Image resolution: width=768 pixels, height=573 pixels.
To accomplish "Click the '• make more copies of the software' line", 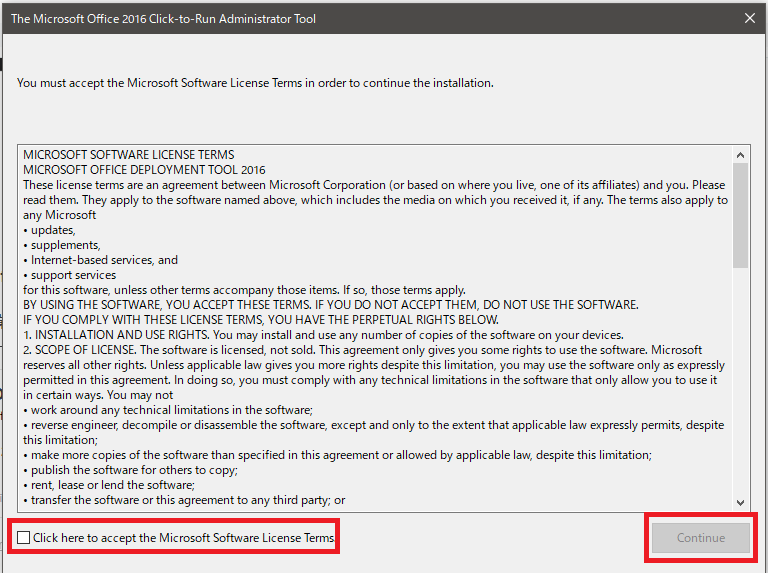I will coord(337,455).
